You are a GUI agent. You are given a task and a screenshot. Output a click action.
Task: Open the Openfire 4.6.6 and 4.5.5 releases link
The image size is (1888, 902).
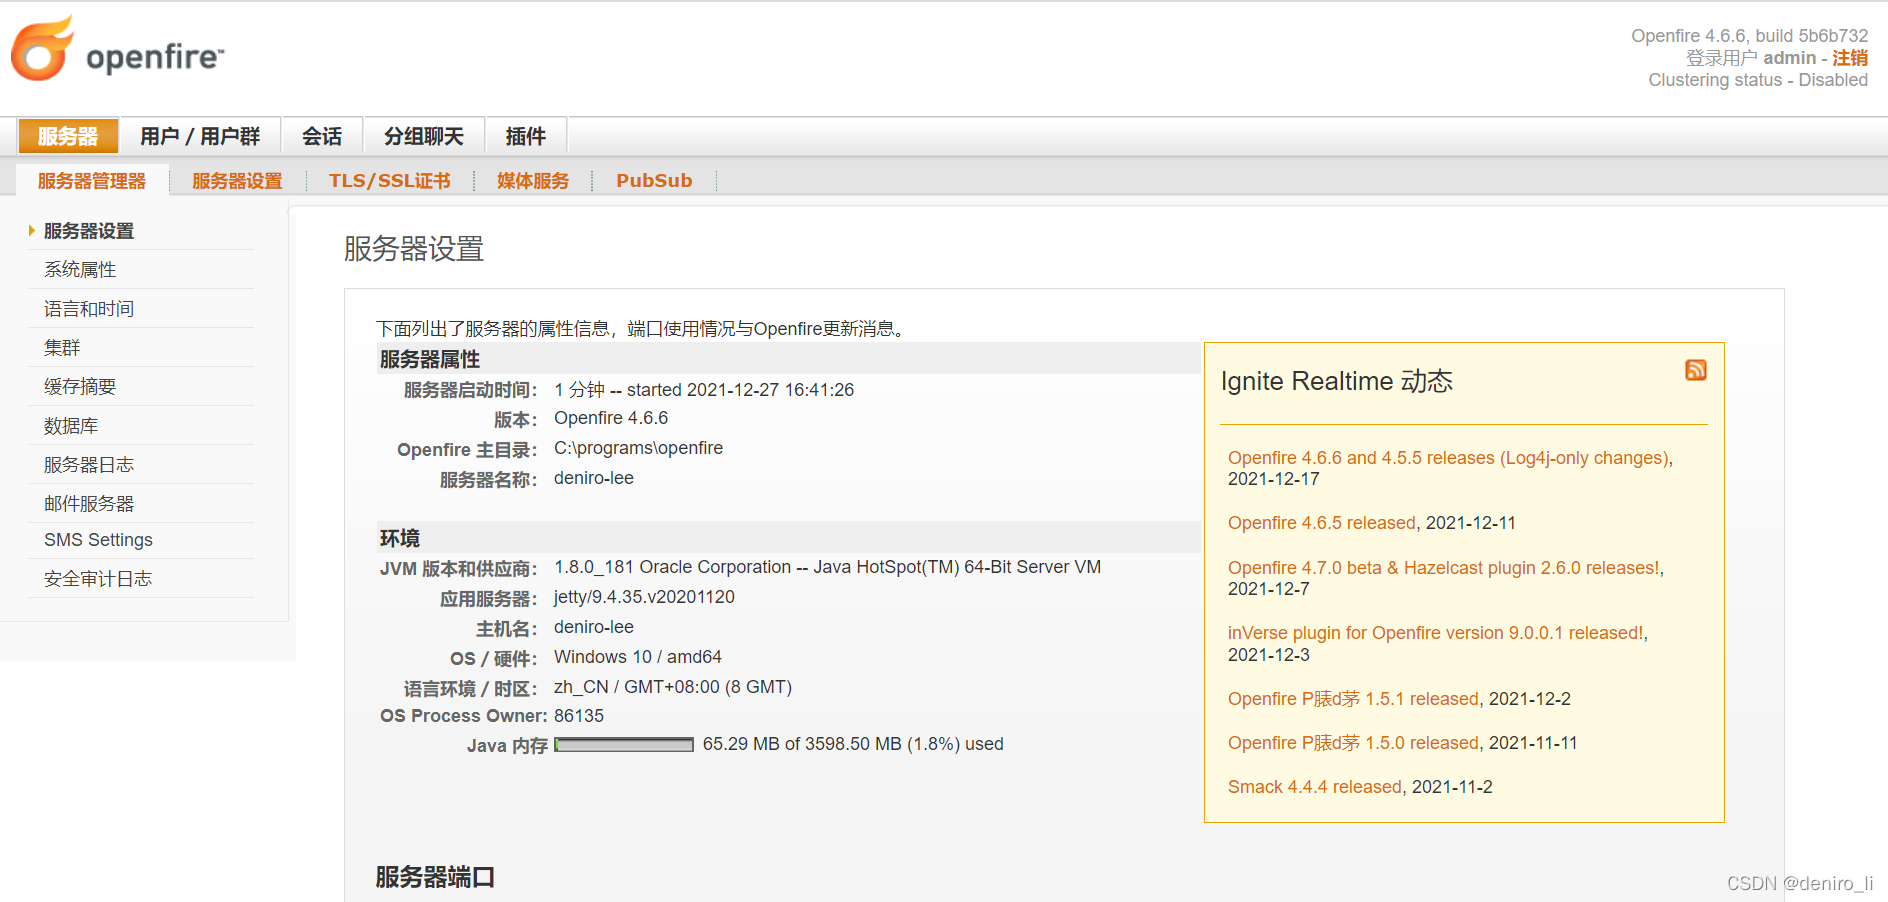1448,458
